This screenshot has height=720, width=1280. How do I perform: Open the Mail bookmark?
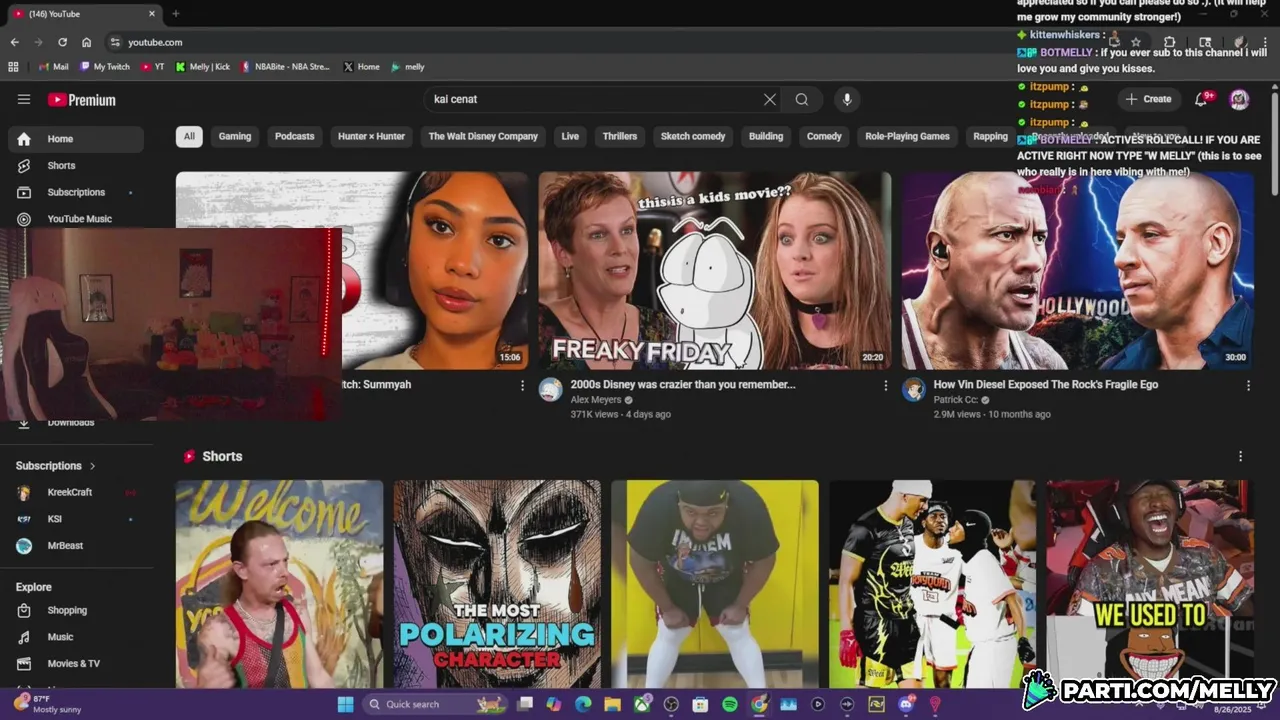point(54,67)
